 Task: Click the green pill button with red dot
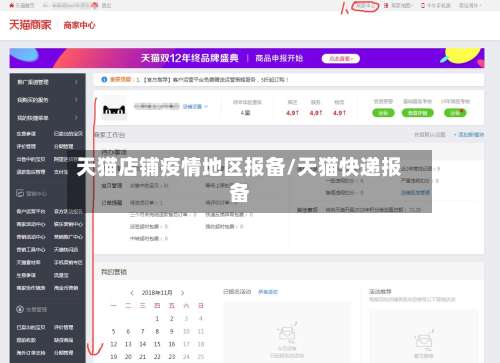(455, 113)
